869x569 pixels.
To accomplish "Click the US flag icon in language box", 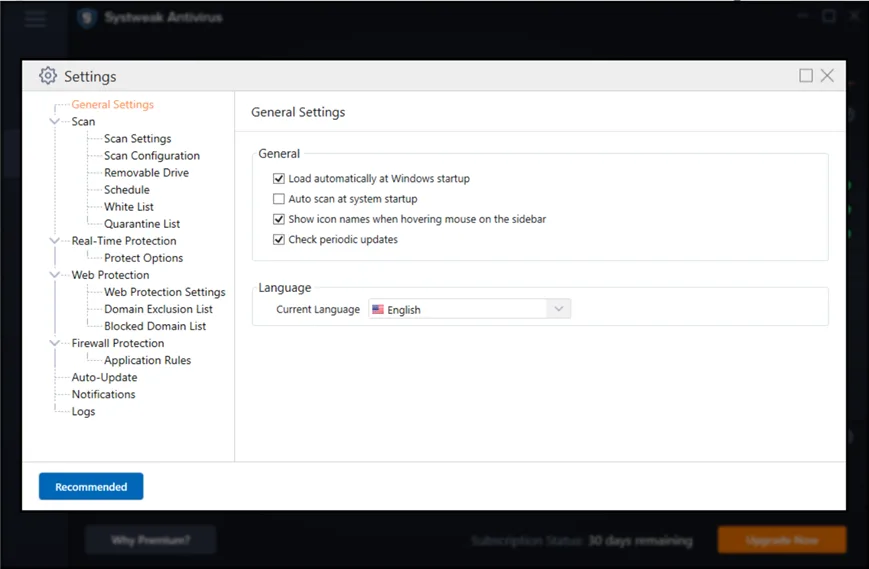I will pos(378,309).
